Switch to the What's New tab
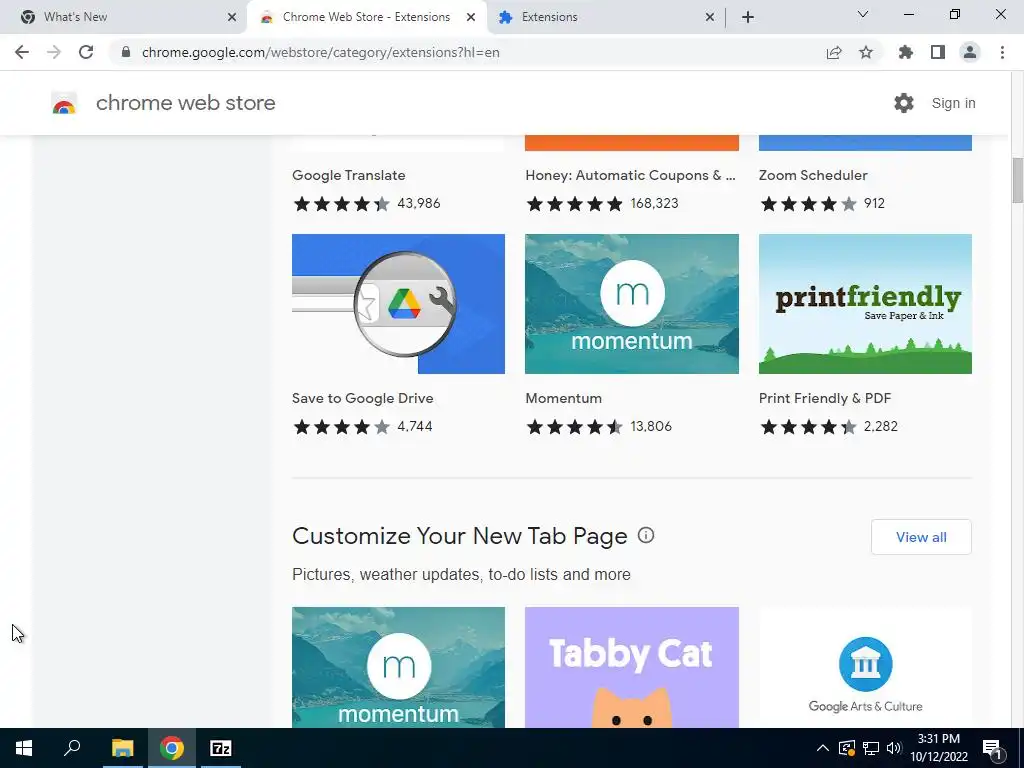The height and width of the screenshot is (768, 1024). coord(124,17)
